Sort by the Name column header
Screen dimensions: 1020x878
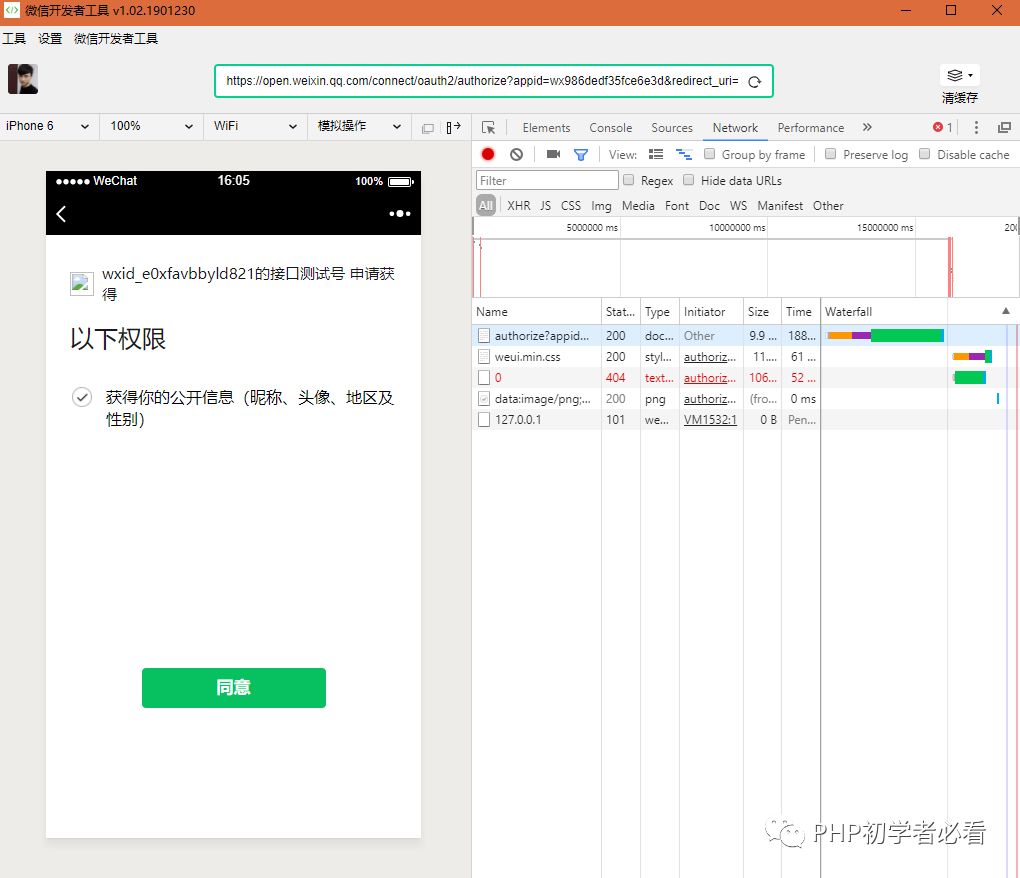pos(537,312)
